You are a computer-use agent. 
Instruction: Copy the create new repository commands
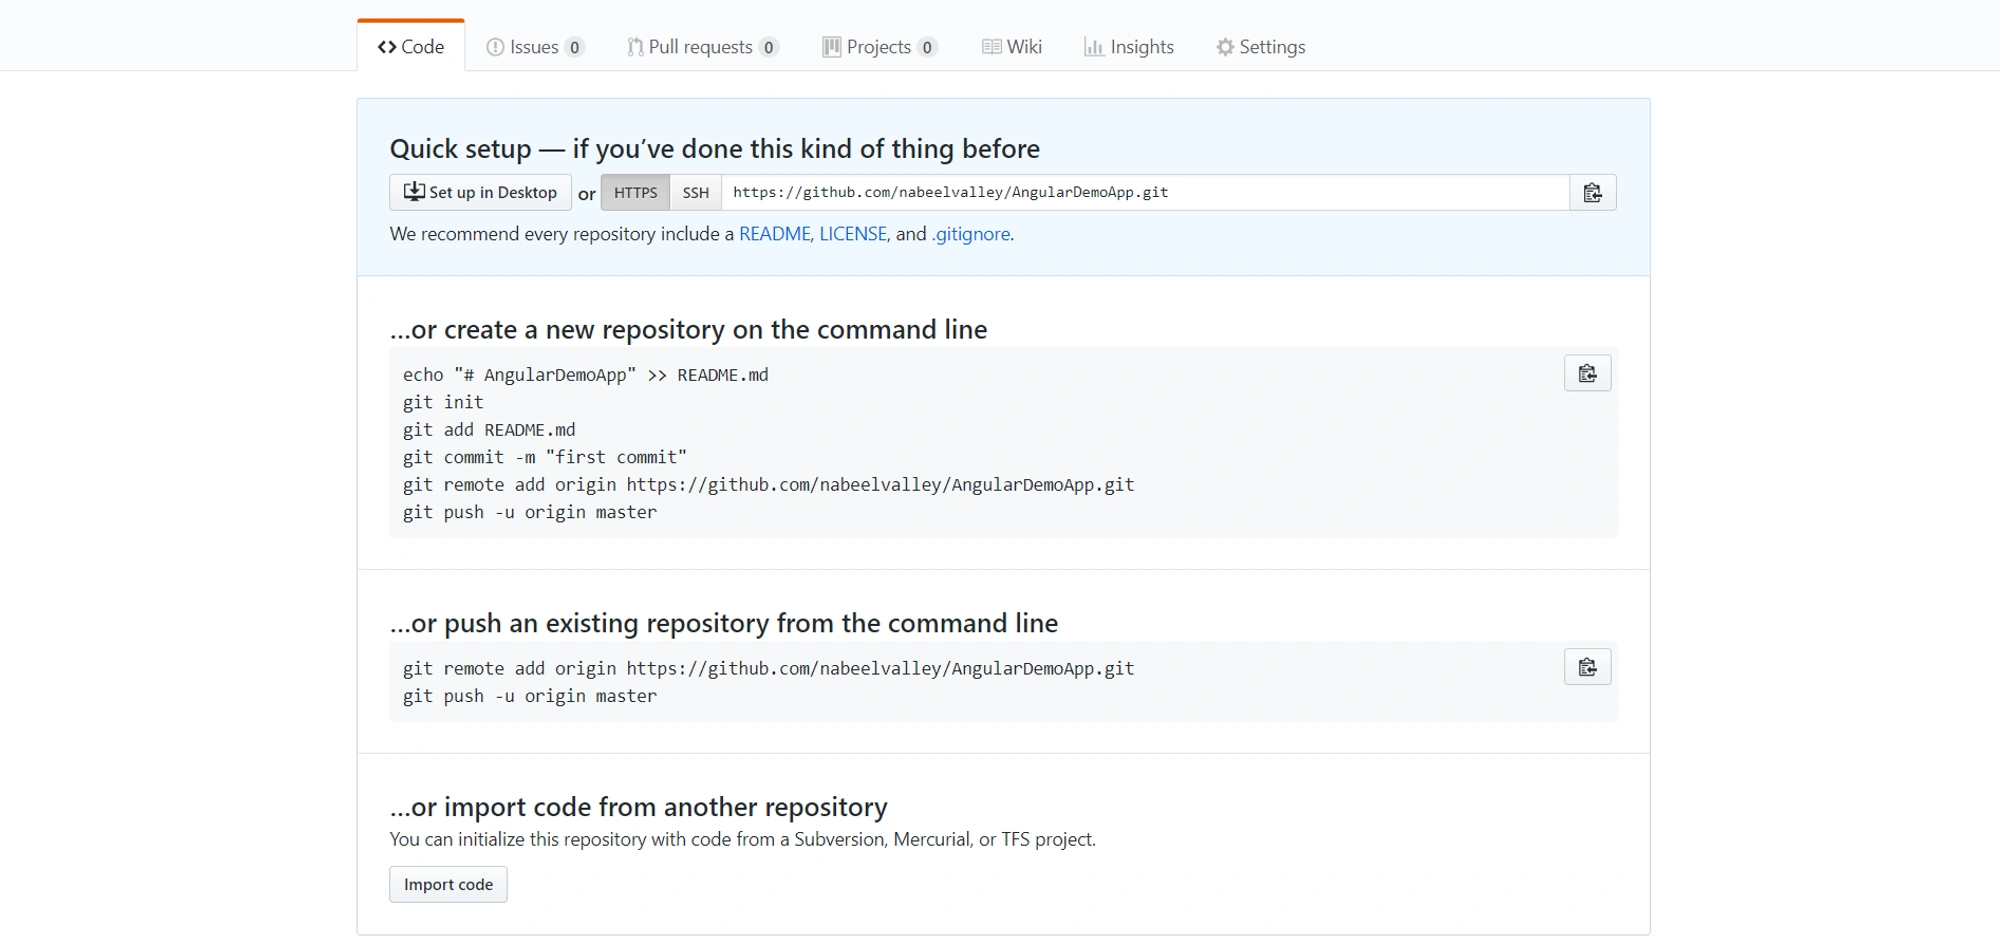1587,373
